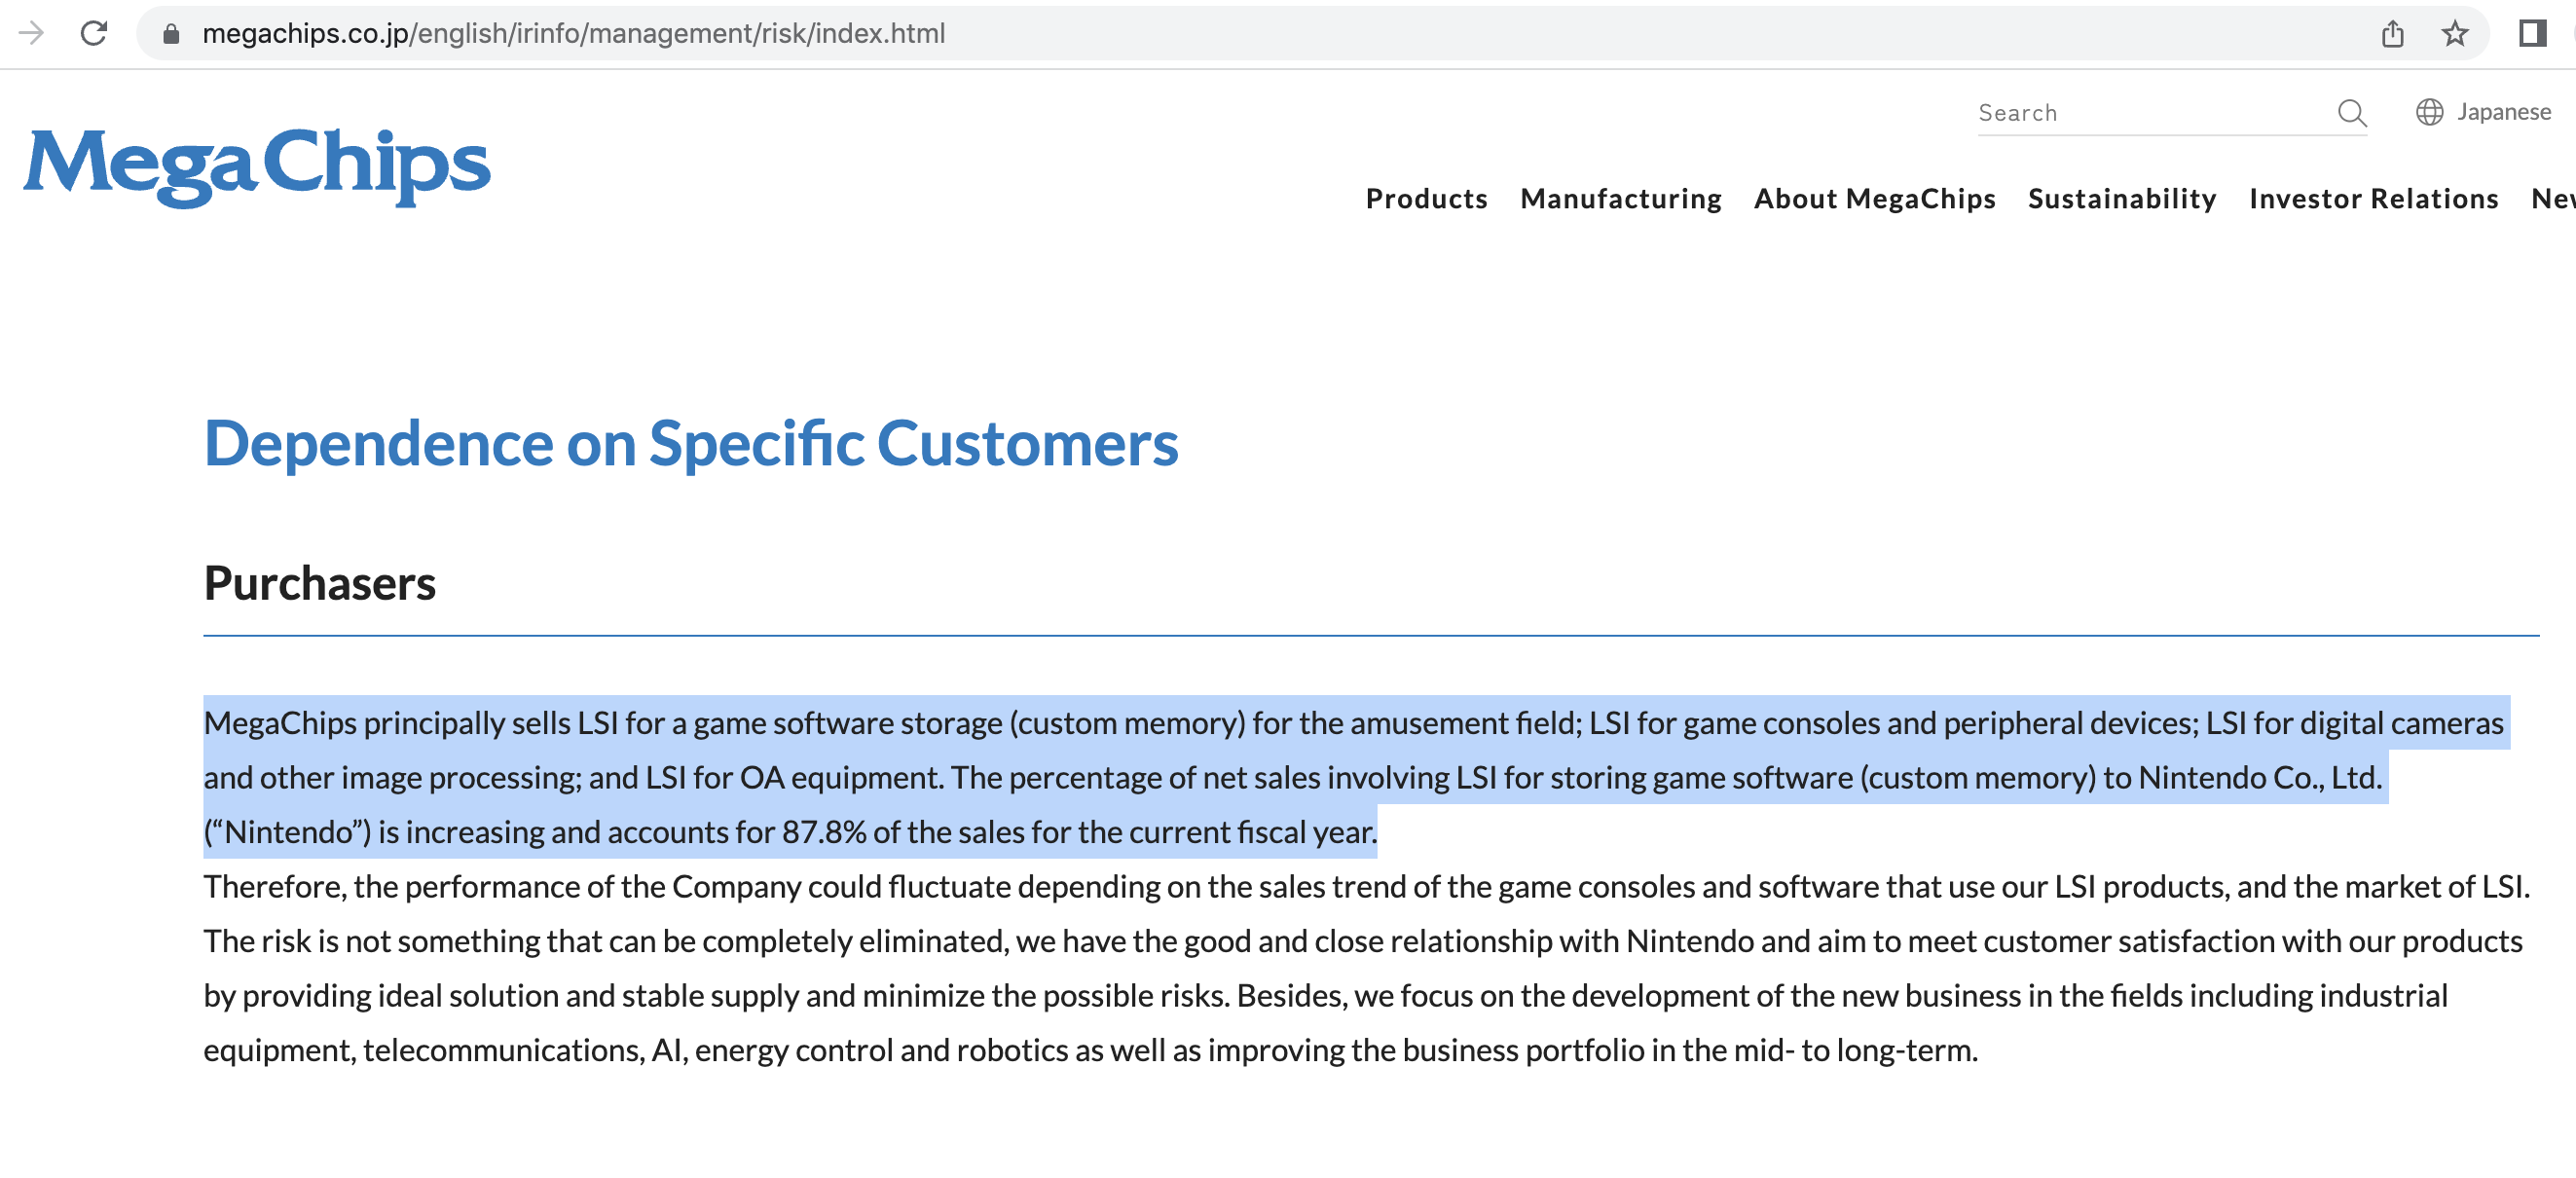Switch site language to Japanese
This screenshot has height=1178, width=2576.
[2503, 112]
